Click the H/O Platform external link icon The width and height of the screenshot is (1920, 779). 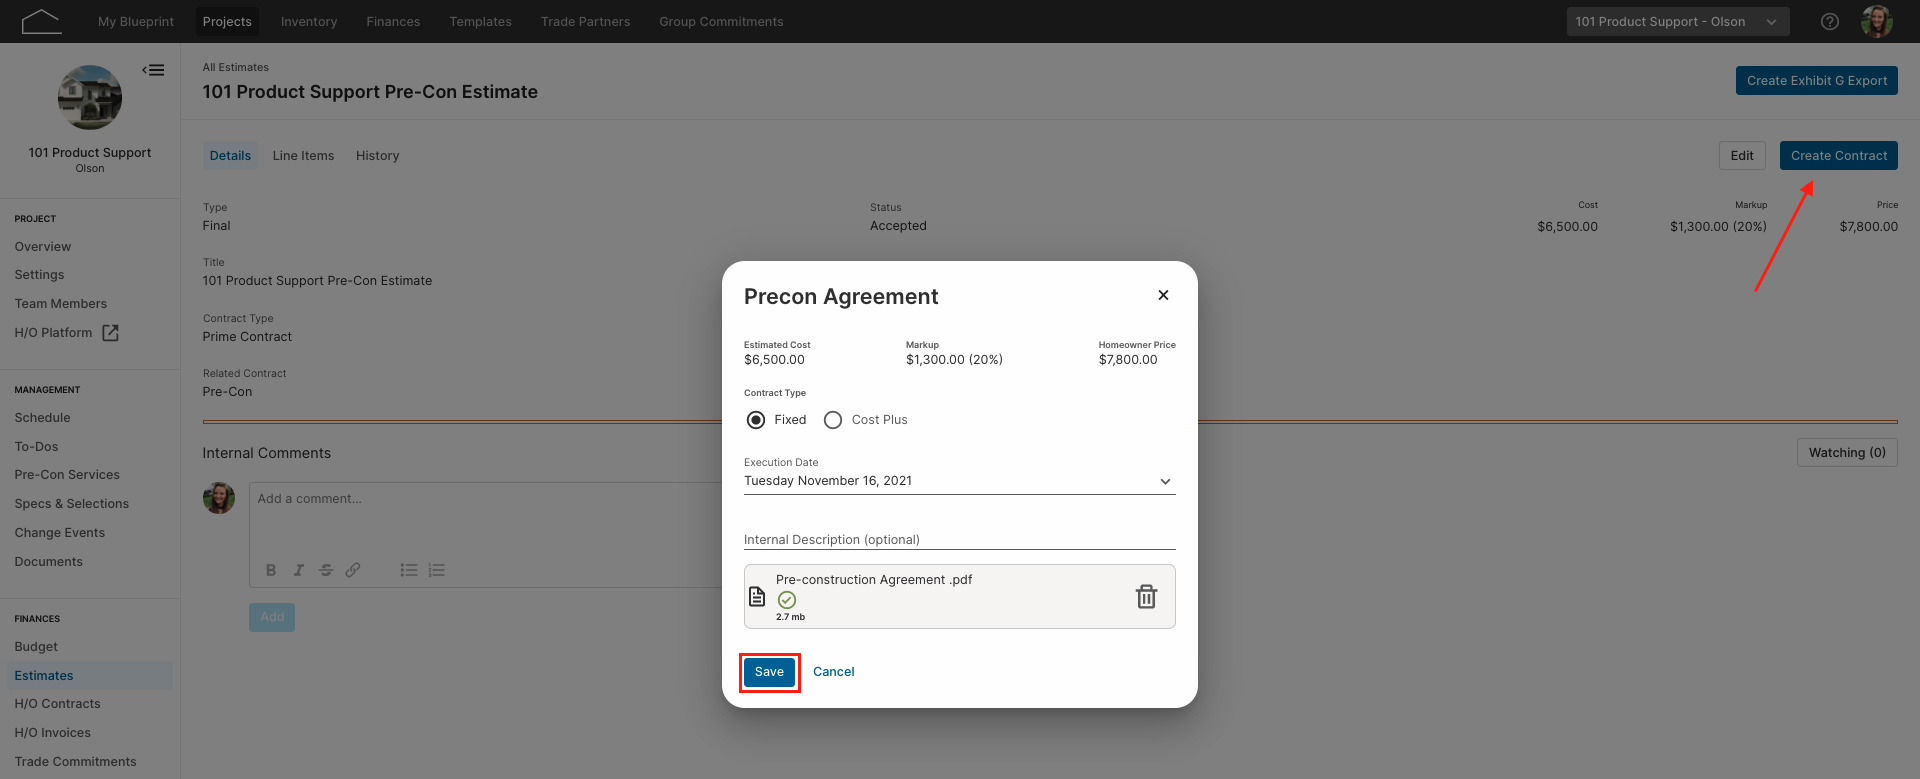pyautogui.click(x=111, y=333)
